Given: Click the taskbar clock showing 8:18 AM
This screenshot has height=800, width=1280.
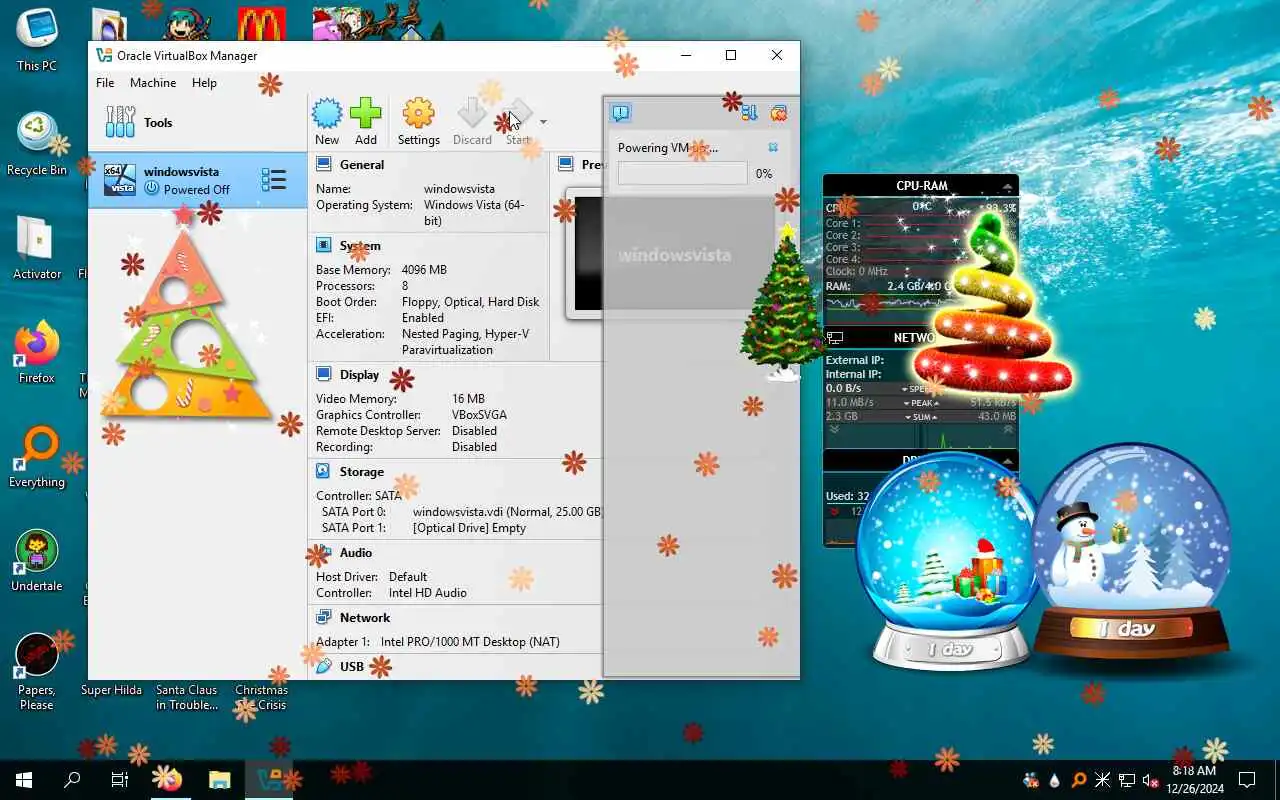Looking at the screenshot, I should (1194, 780).
